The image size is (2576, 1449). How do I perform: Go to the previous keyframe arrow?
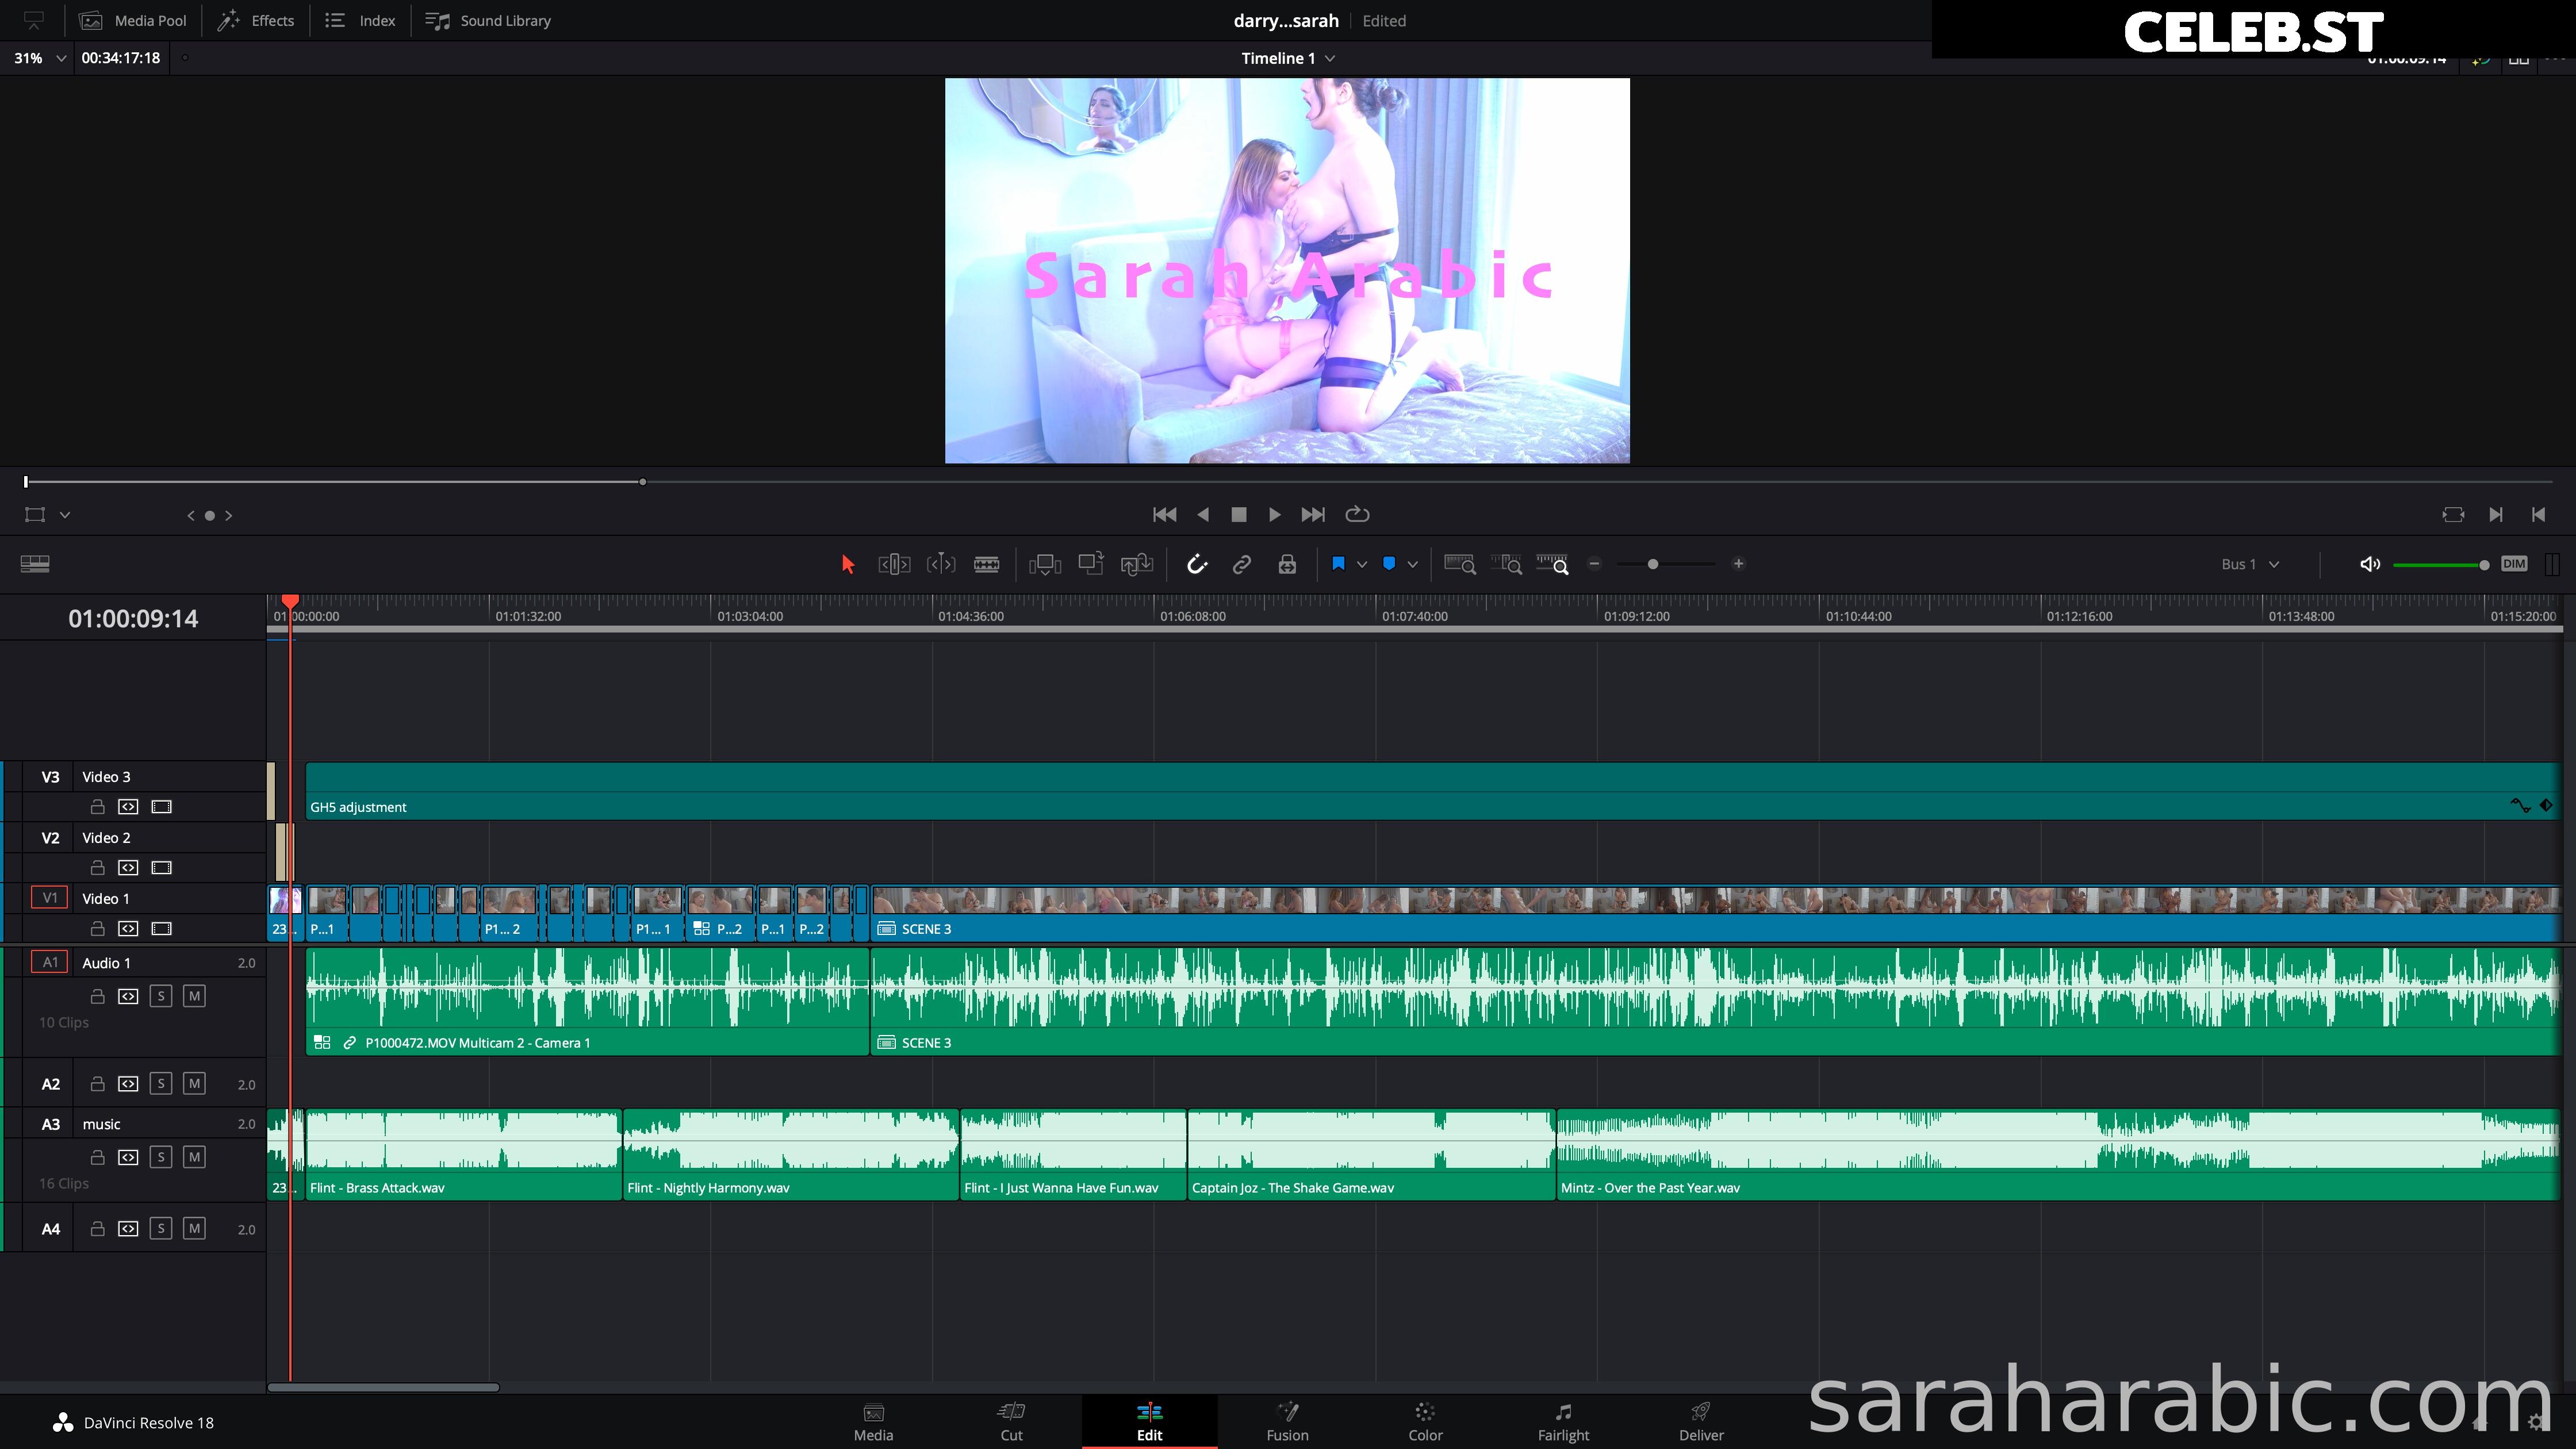coord(190,516)
